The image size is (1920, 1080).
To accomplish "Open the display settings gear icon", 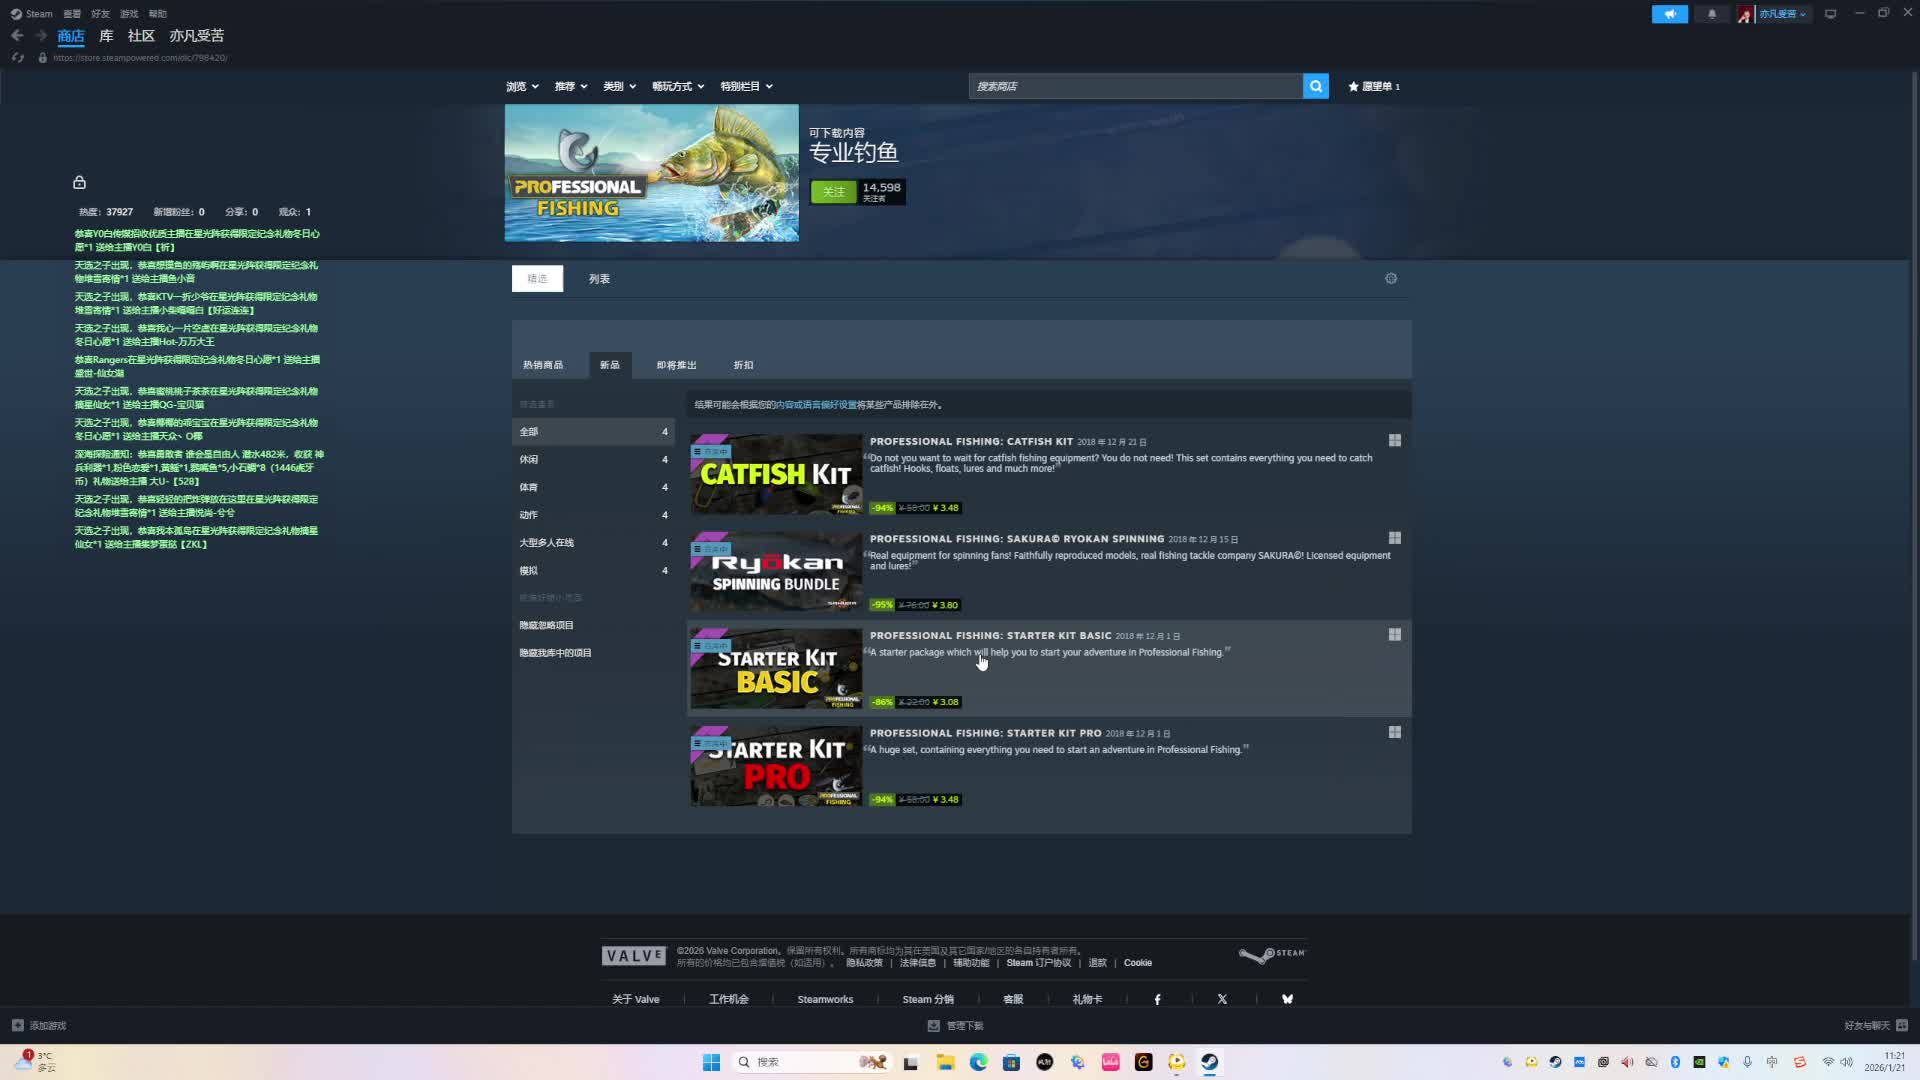I will (1390, 279).
